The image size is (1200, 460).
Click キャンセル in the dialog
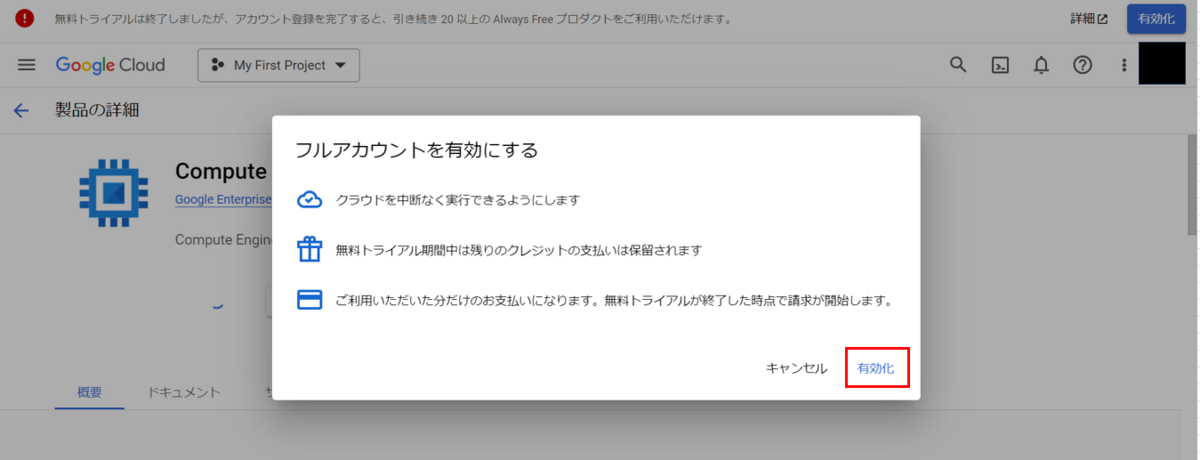pos(797,368)
